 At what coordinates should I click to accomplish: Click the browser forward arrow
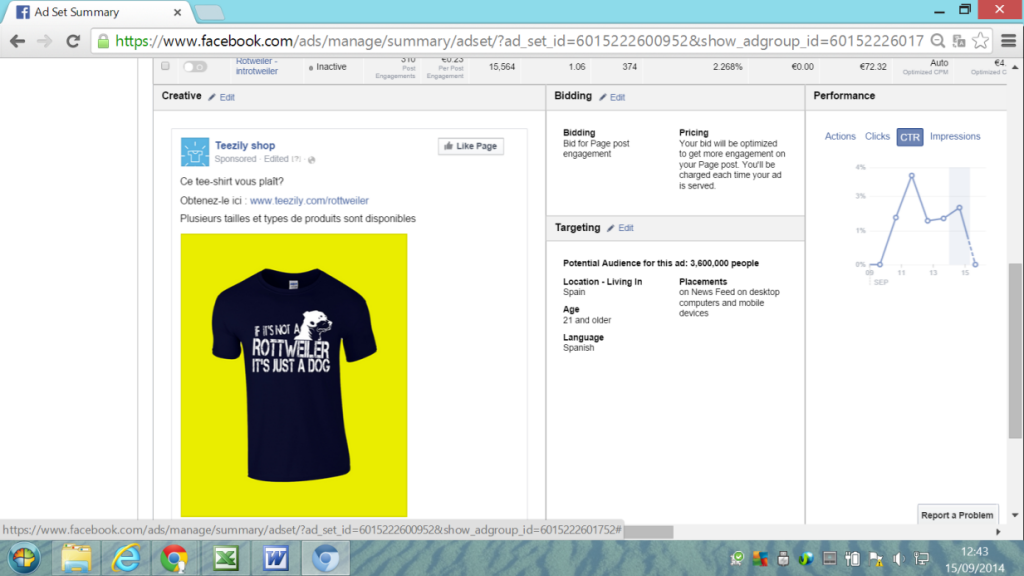[44, 41]
